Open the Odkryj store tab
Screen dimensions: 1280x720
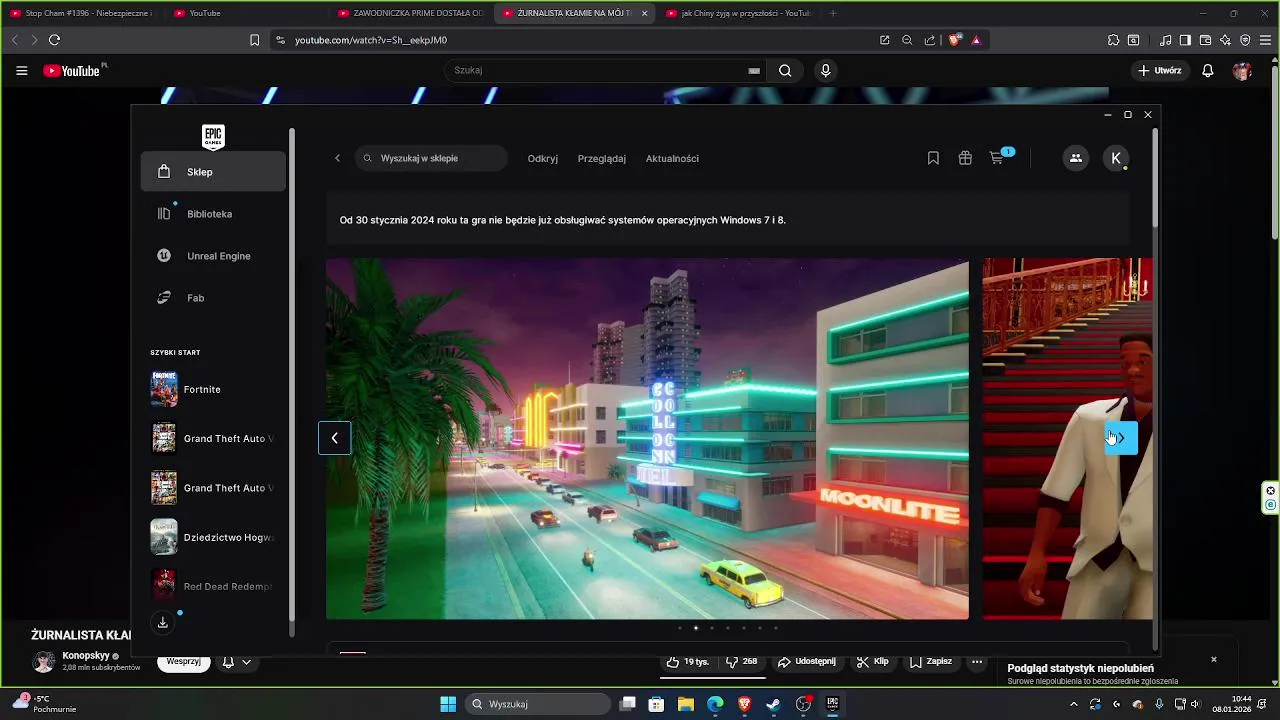543,158
